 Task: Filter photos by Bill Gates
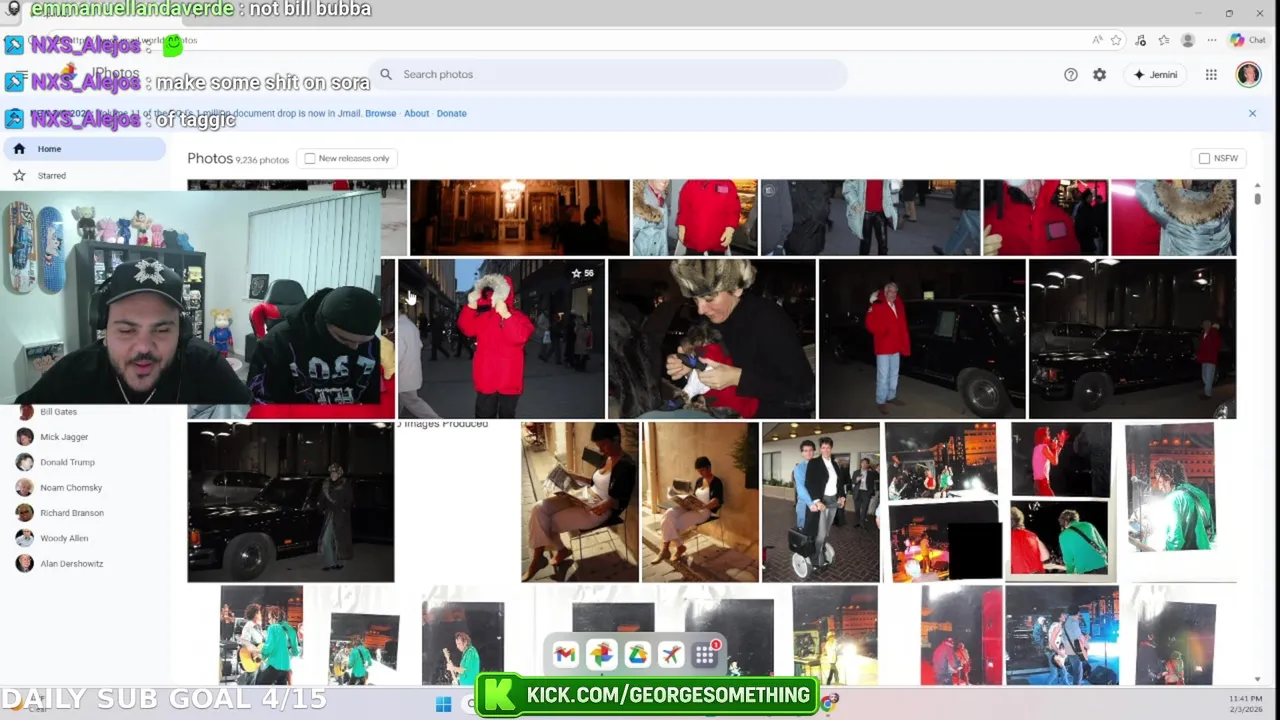60,412
